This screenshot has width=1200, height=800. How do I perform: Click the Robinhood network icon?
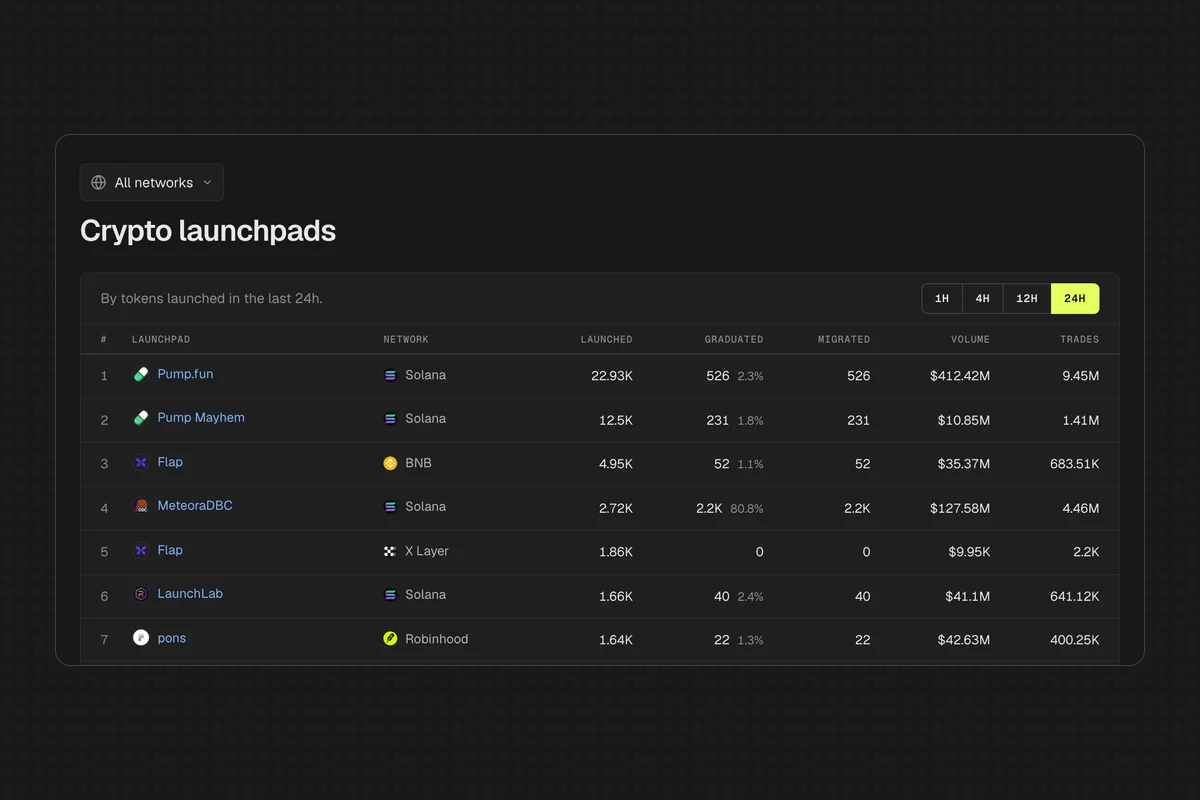tap(391, 639)
